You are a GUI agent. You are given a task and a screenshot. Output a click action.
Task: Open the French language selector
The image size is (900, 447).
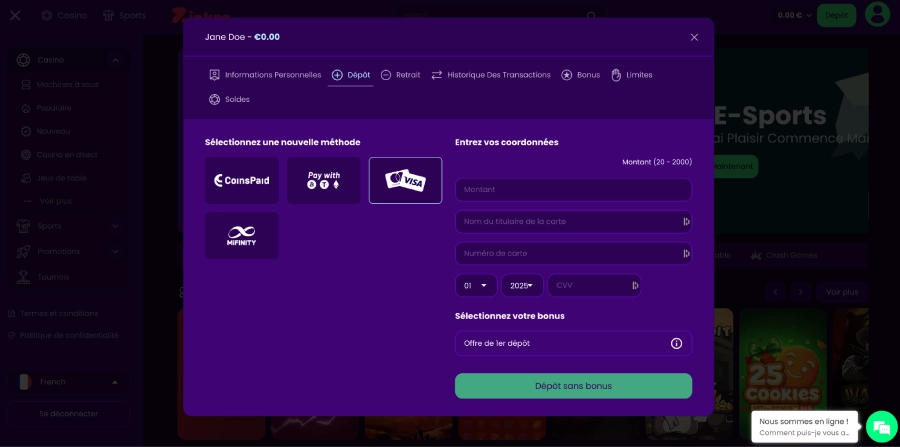(68, 382)
